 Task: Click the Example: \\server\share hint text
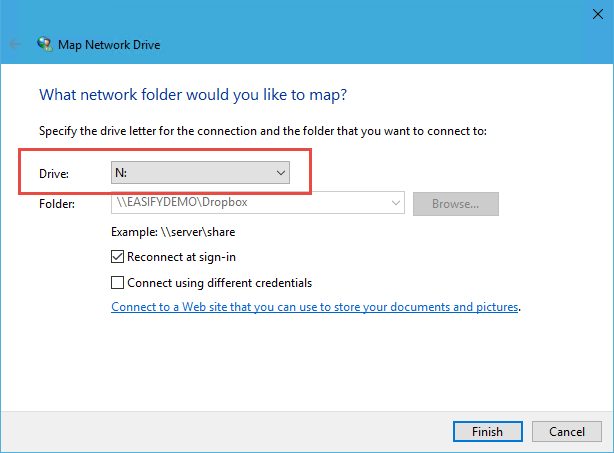tap(173, 232)
